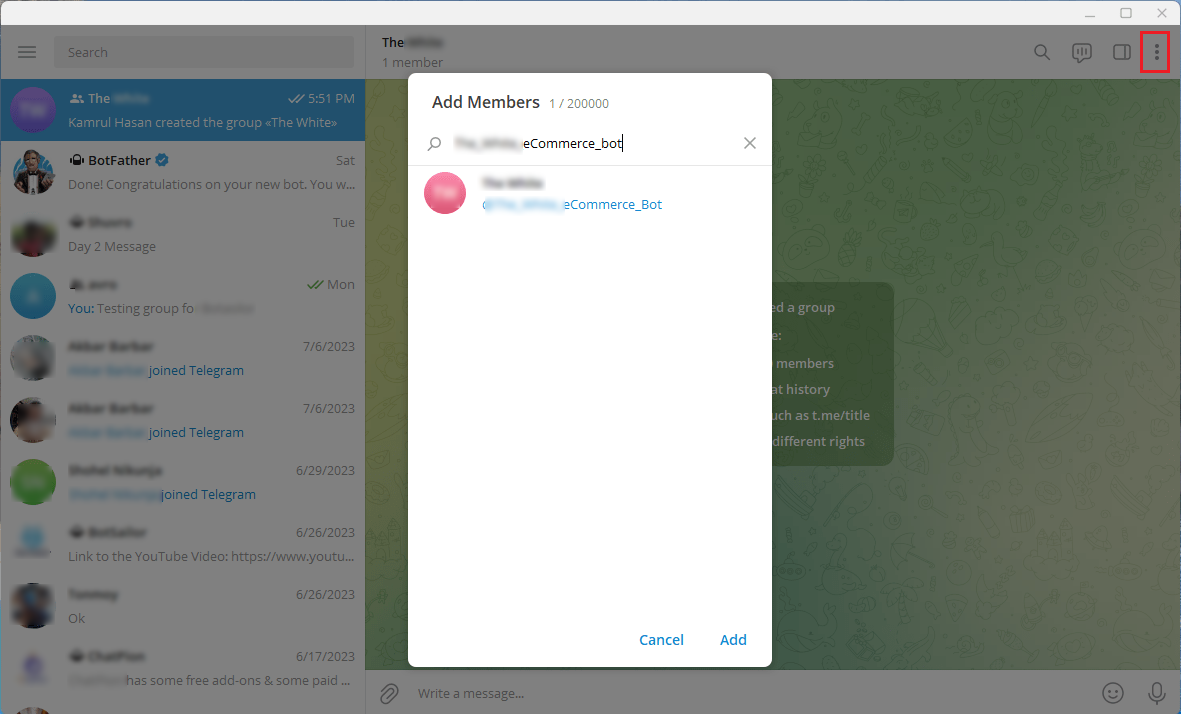Click the voice message microphone icon
1181x714 pixels.
pos(1156,693)
